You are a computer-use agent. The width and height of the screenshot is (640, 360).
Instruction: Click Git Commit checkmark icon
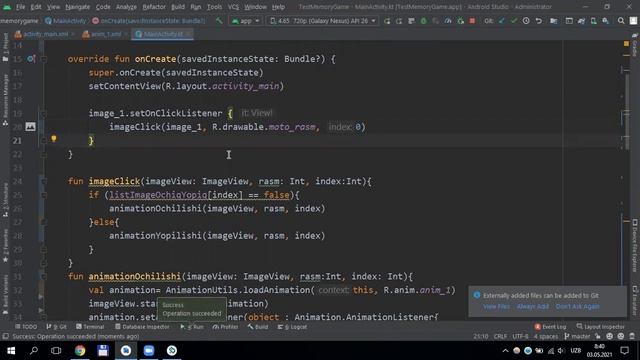(x=514, y=21)
